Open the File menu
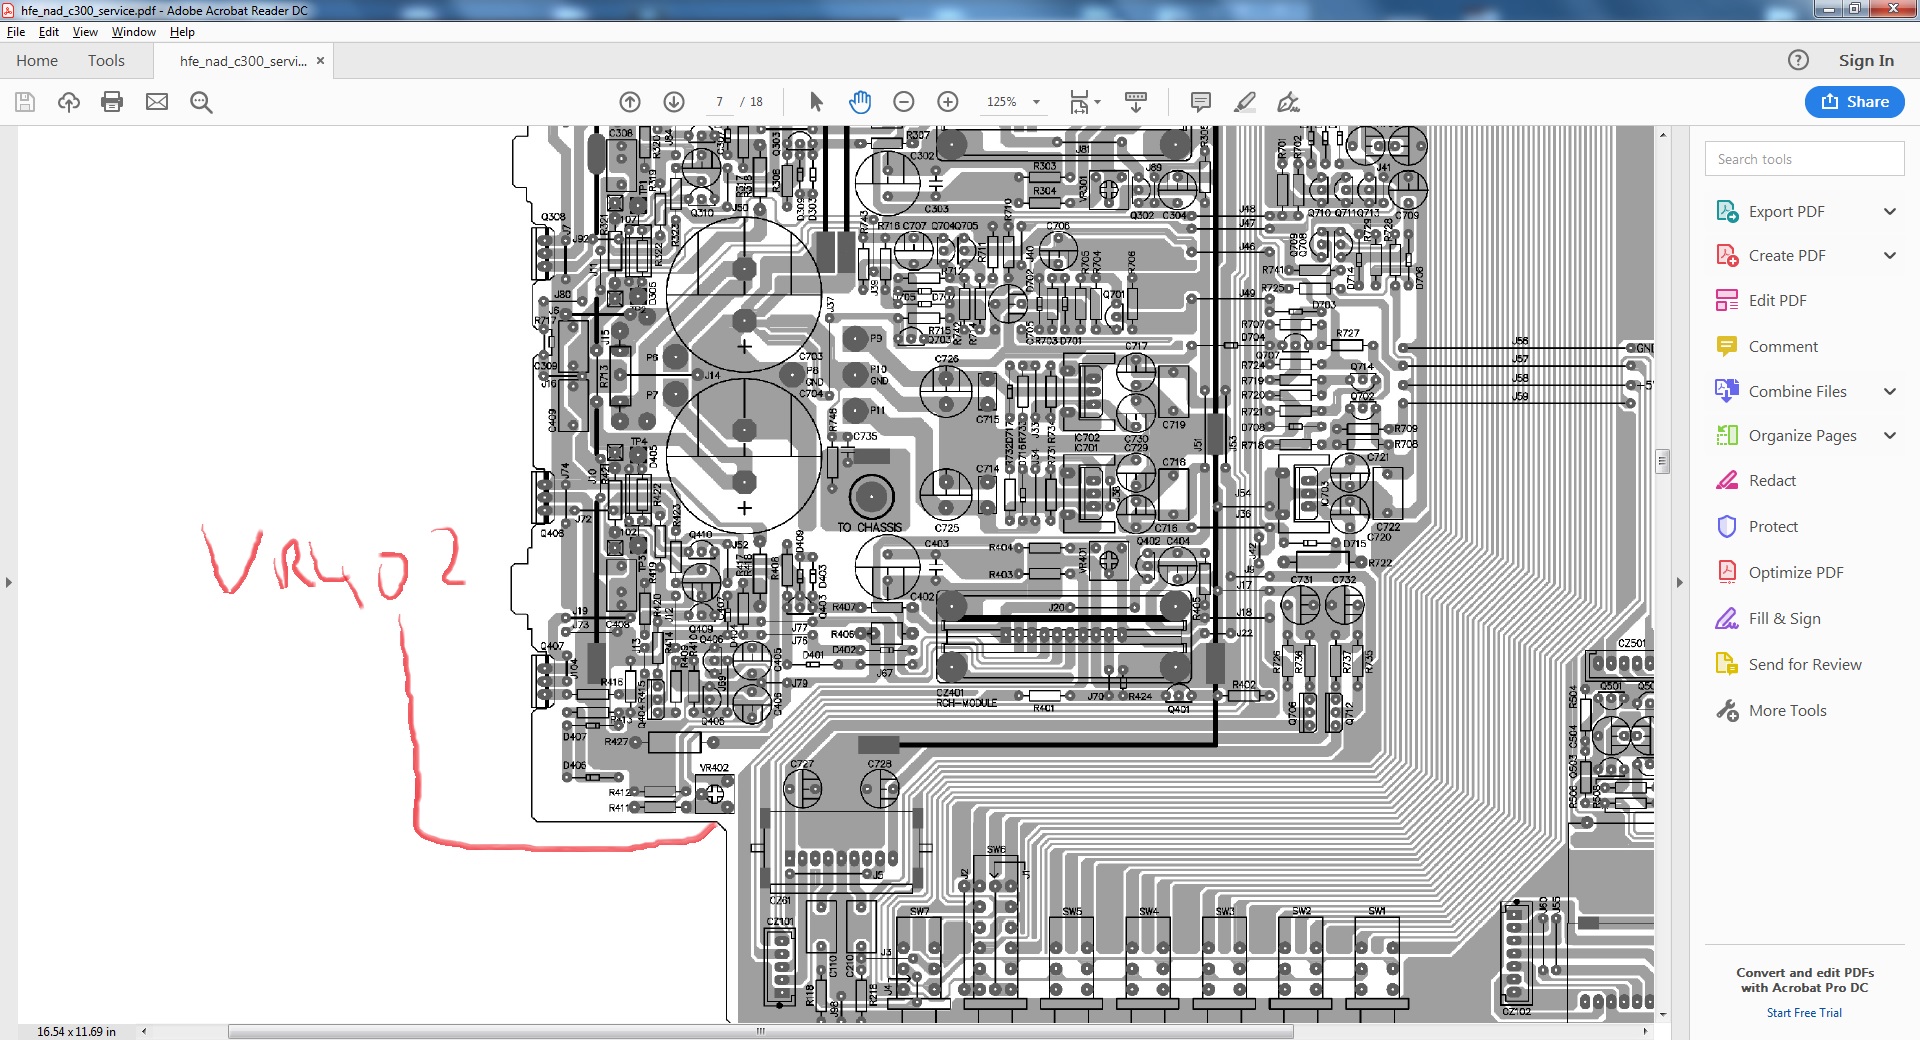This screenshot has height=1040, width=1920. point(16,32)
